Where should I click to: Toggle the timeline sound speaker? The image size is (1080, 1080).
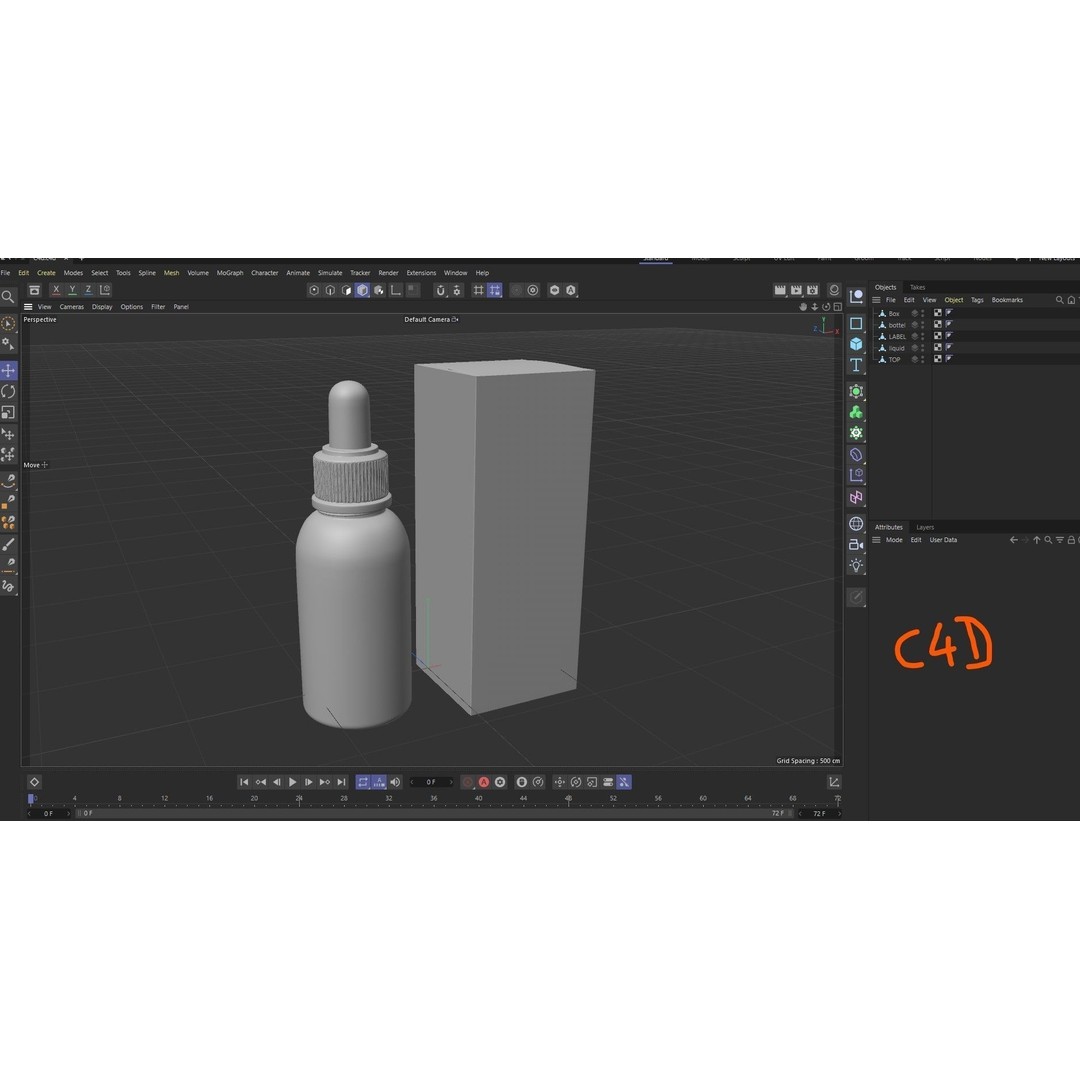tap(395, 782)
